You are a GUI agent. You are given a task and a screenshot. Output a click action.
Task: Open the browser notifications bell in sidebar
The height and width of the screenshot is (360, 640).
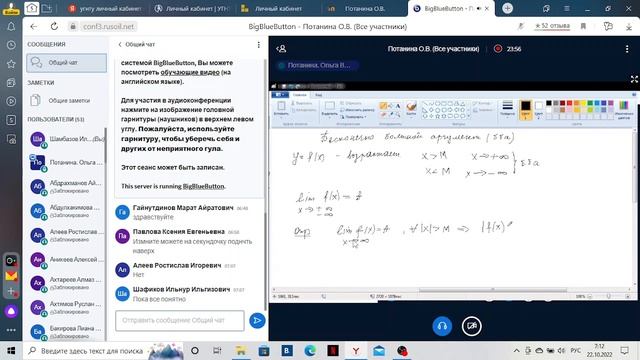click(11, 27)
